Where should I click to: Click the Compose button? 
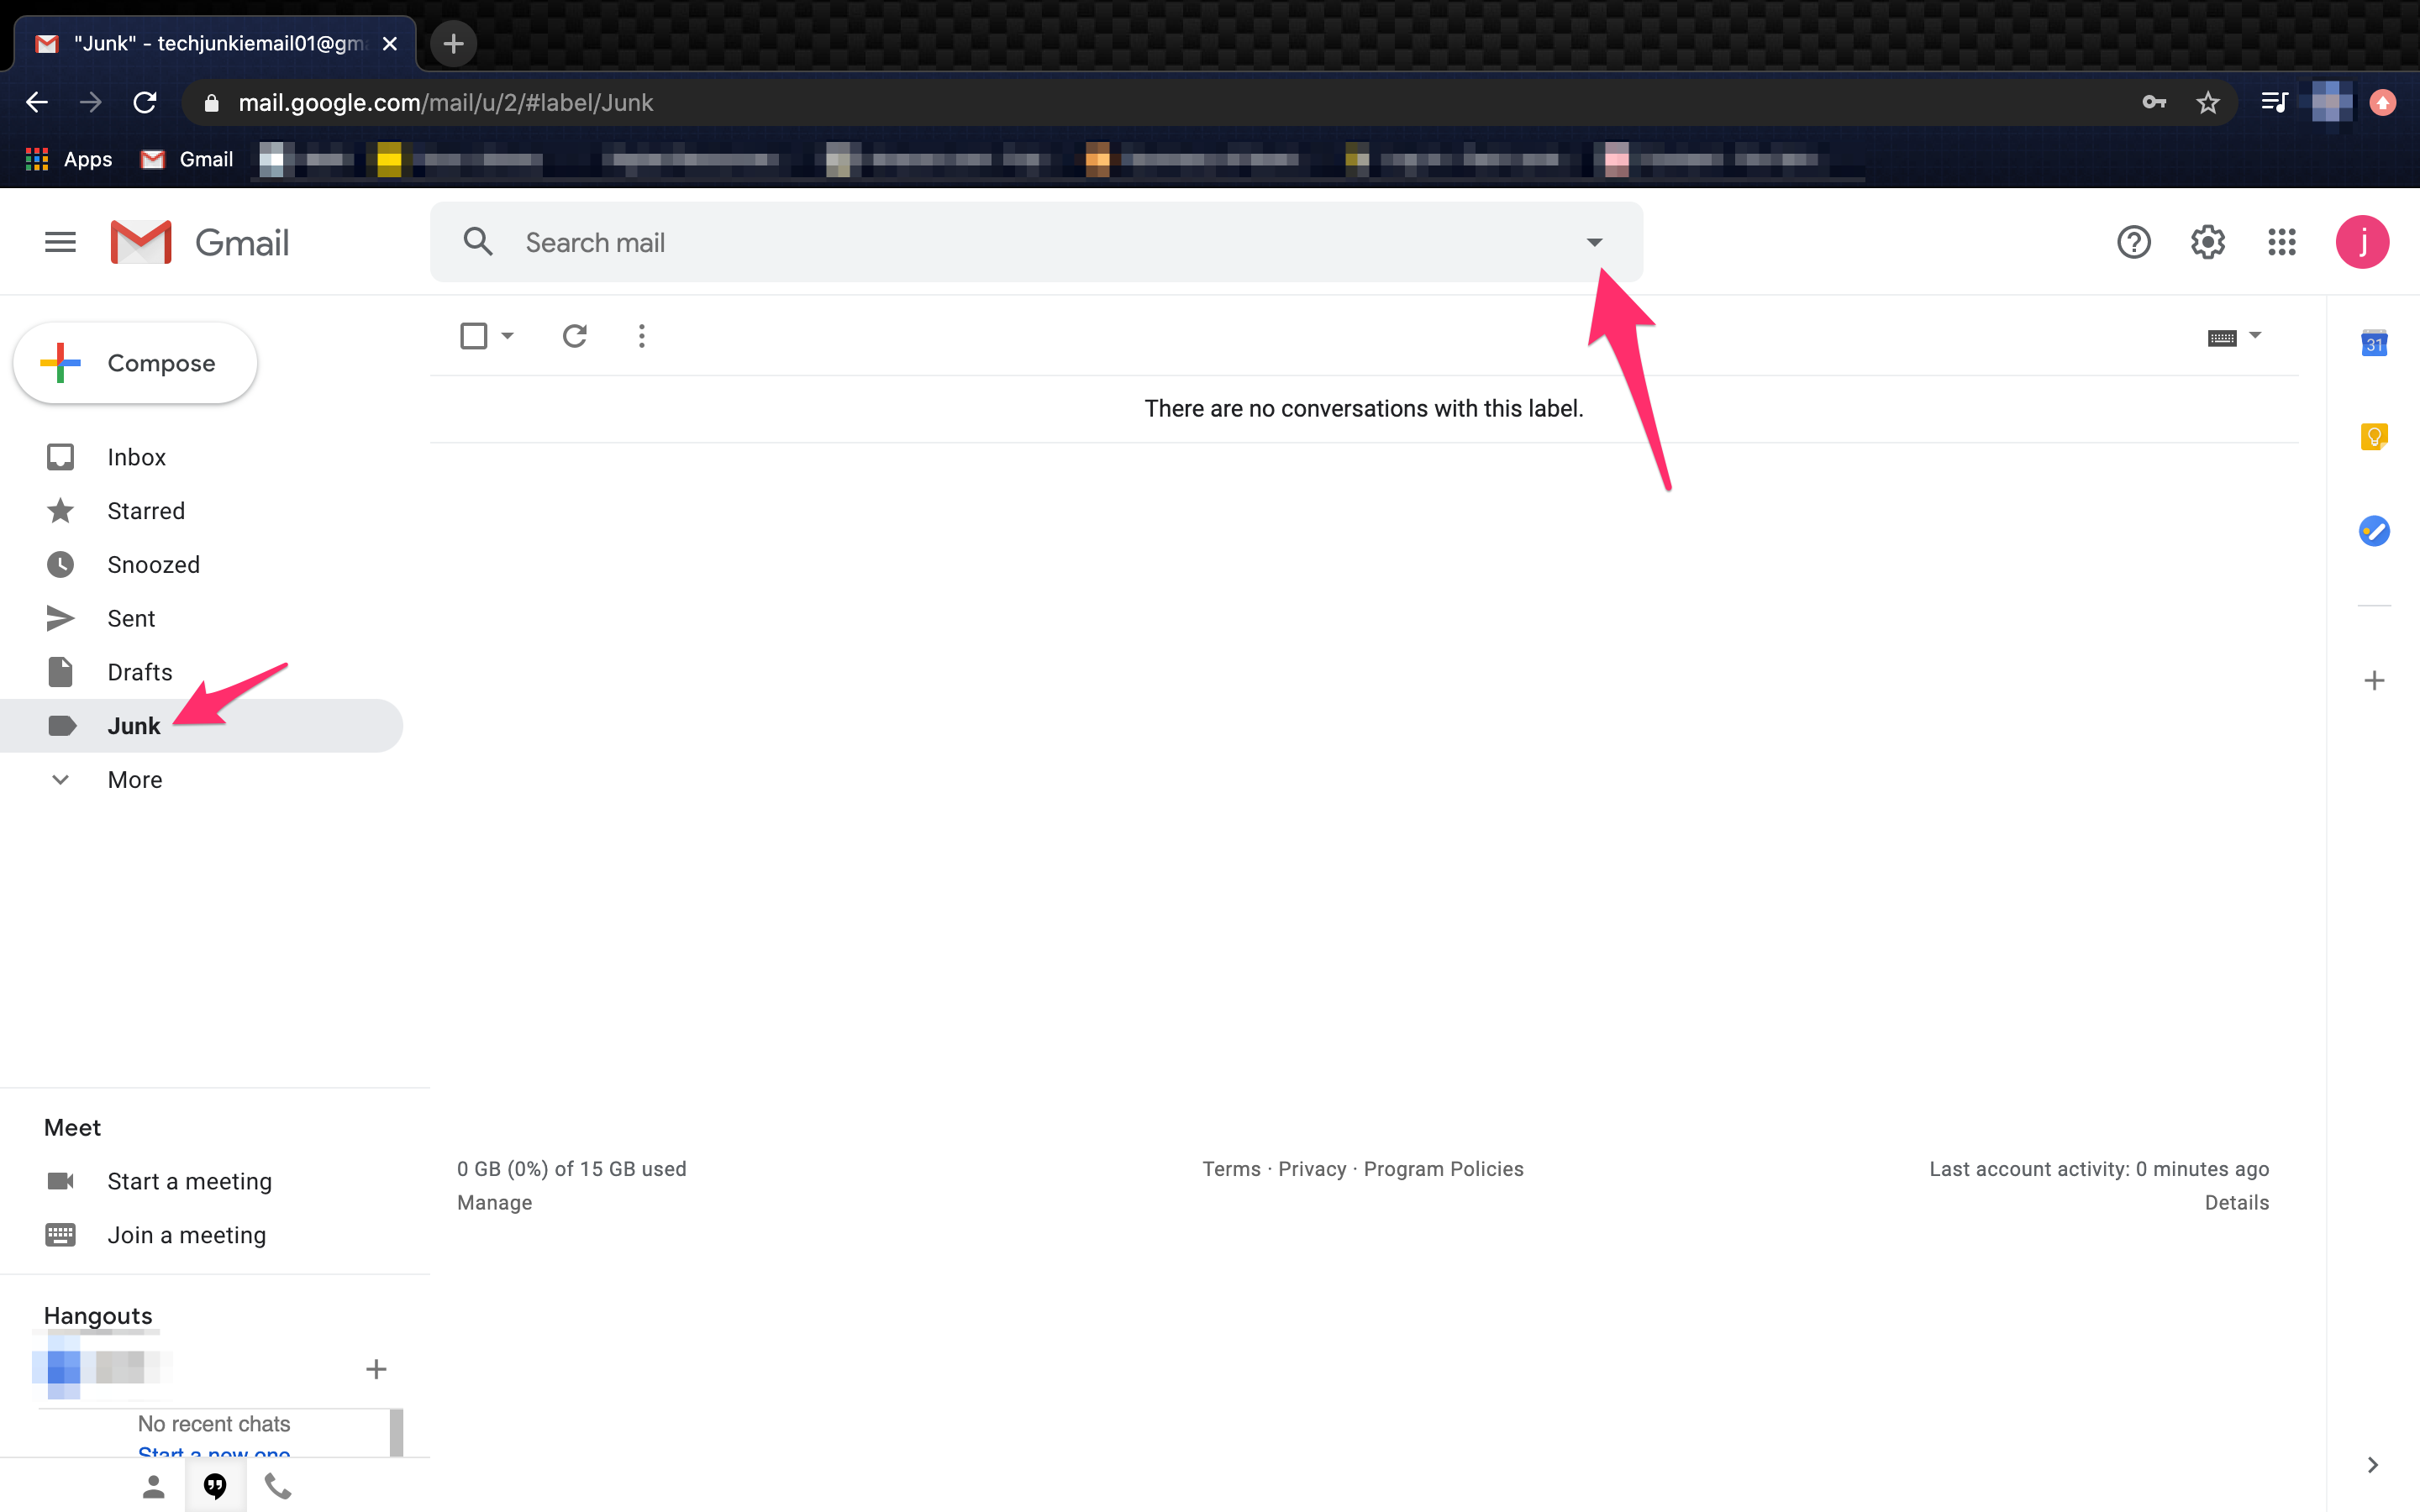coord(136,363)
